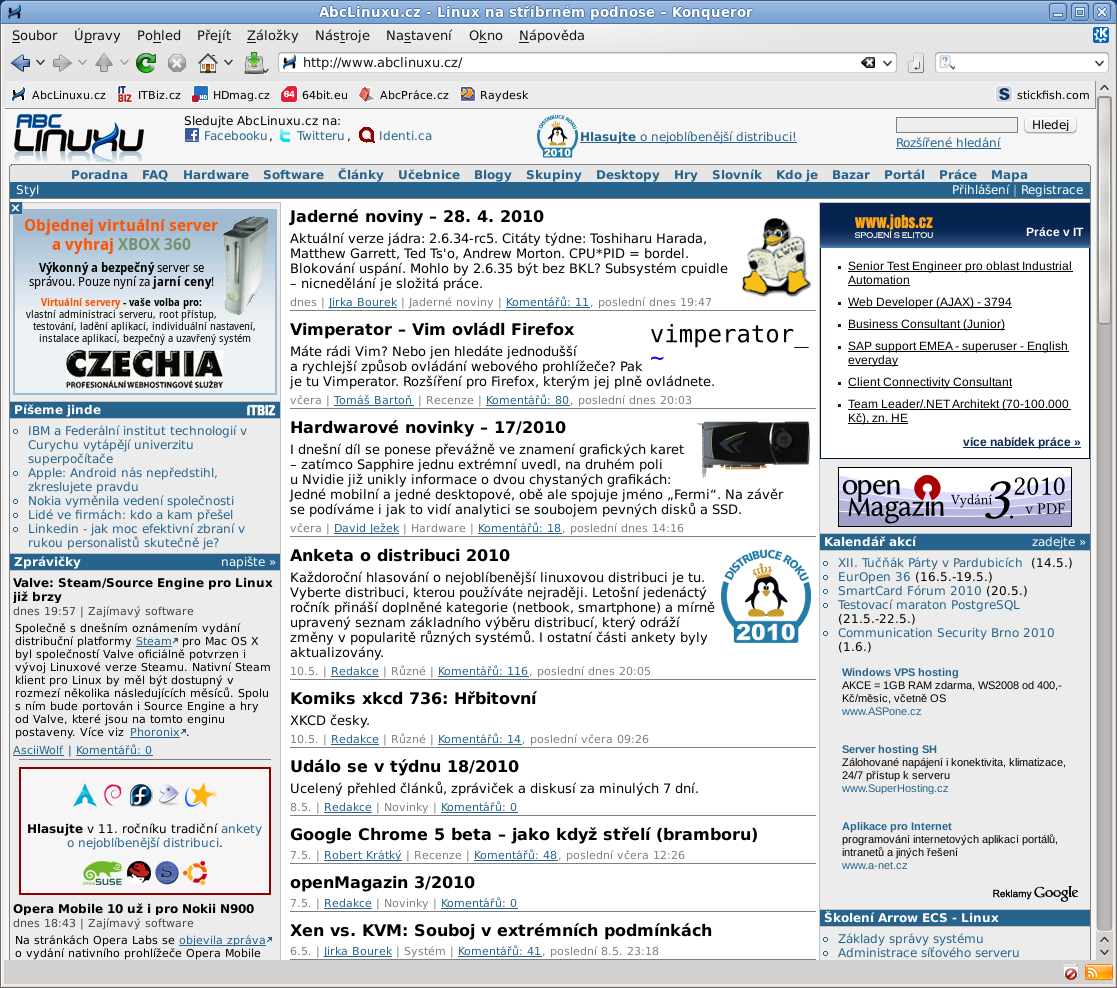Screen dimensions: 1117x988
Task: Open the URL history dropdown arrow
Action: pyautogui.click(x=888, y=63)
